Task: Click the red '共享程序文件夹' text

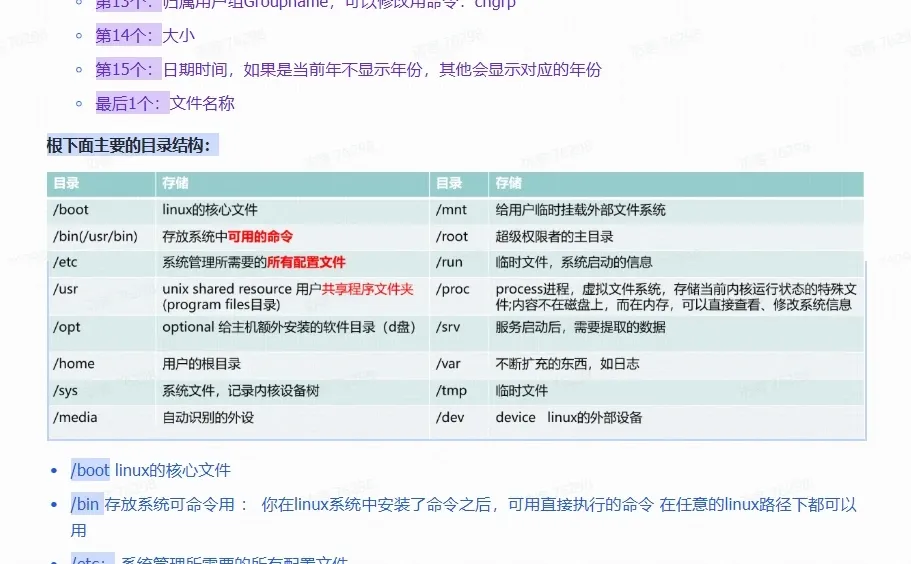Action: point(367,289)
